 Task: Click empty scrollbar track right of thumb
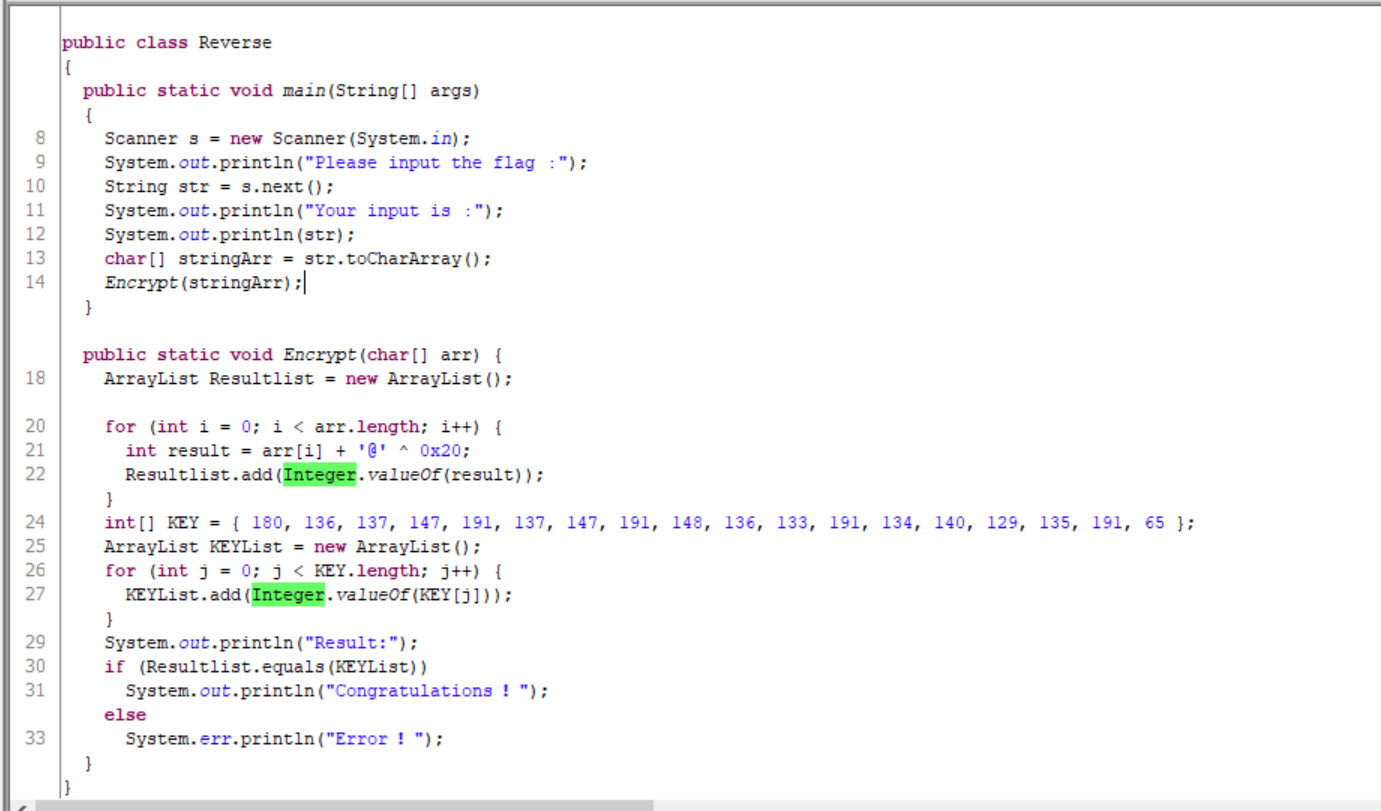pyautogui.click(x=1000, y=805)
